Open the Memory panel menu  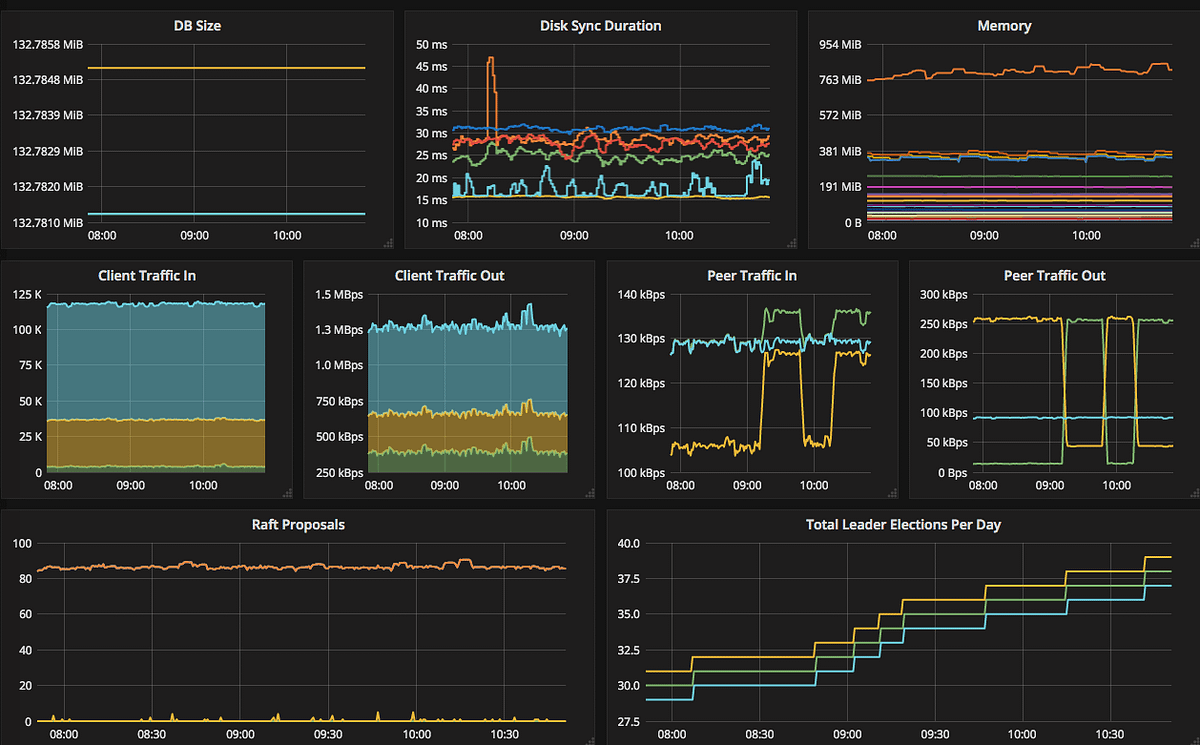(1004, 25)
